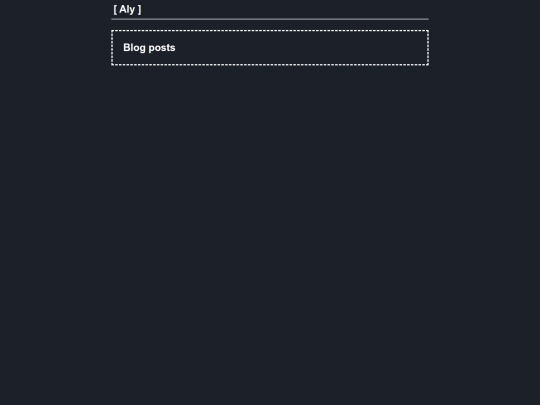Click the dashed bottom border of the Blog posts card
This screenshot has height=405, width=540.
[270, 64]
